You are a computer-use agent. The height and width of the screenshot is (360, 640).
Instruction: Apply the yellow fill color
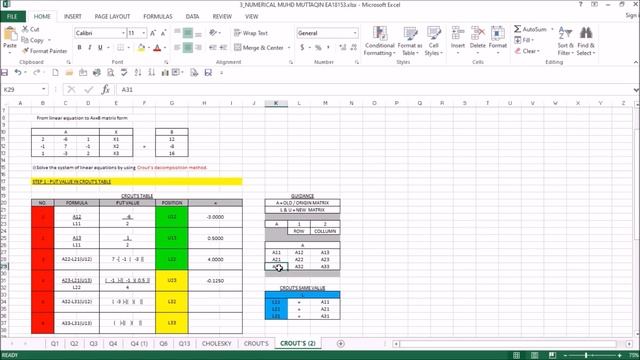point(141,48)
